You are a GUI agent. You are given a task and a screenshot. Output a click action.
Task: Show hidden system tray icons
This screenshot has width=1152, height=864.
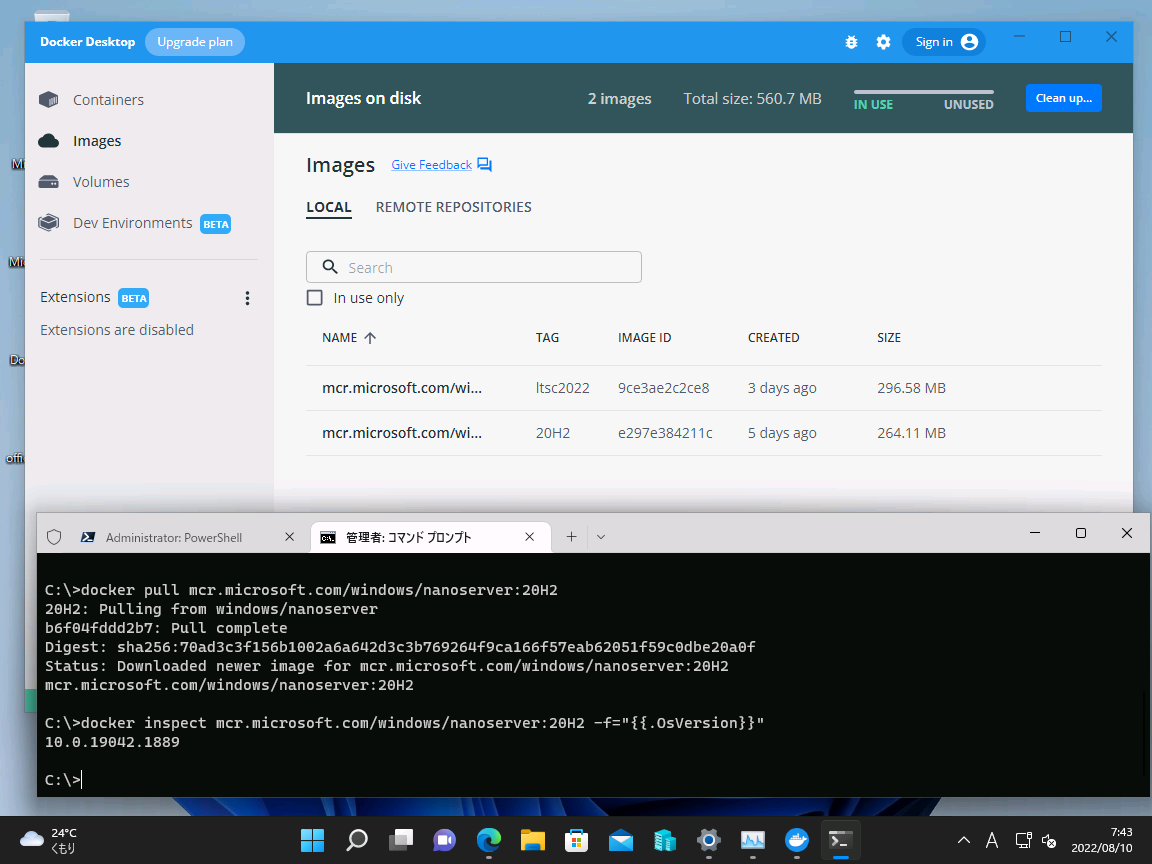pyautogui.click(x=964, y=840)
